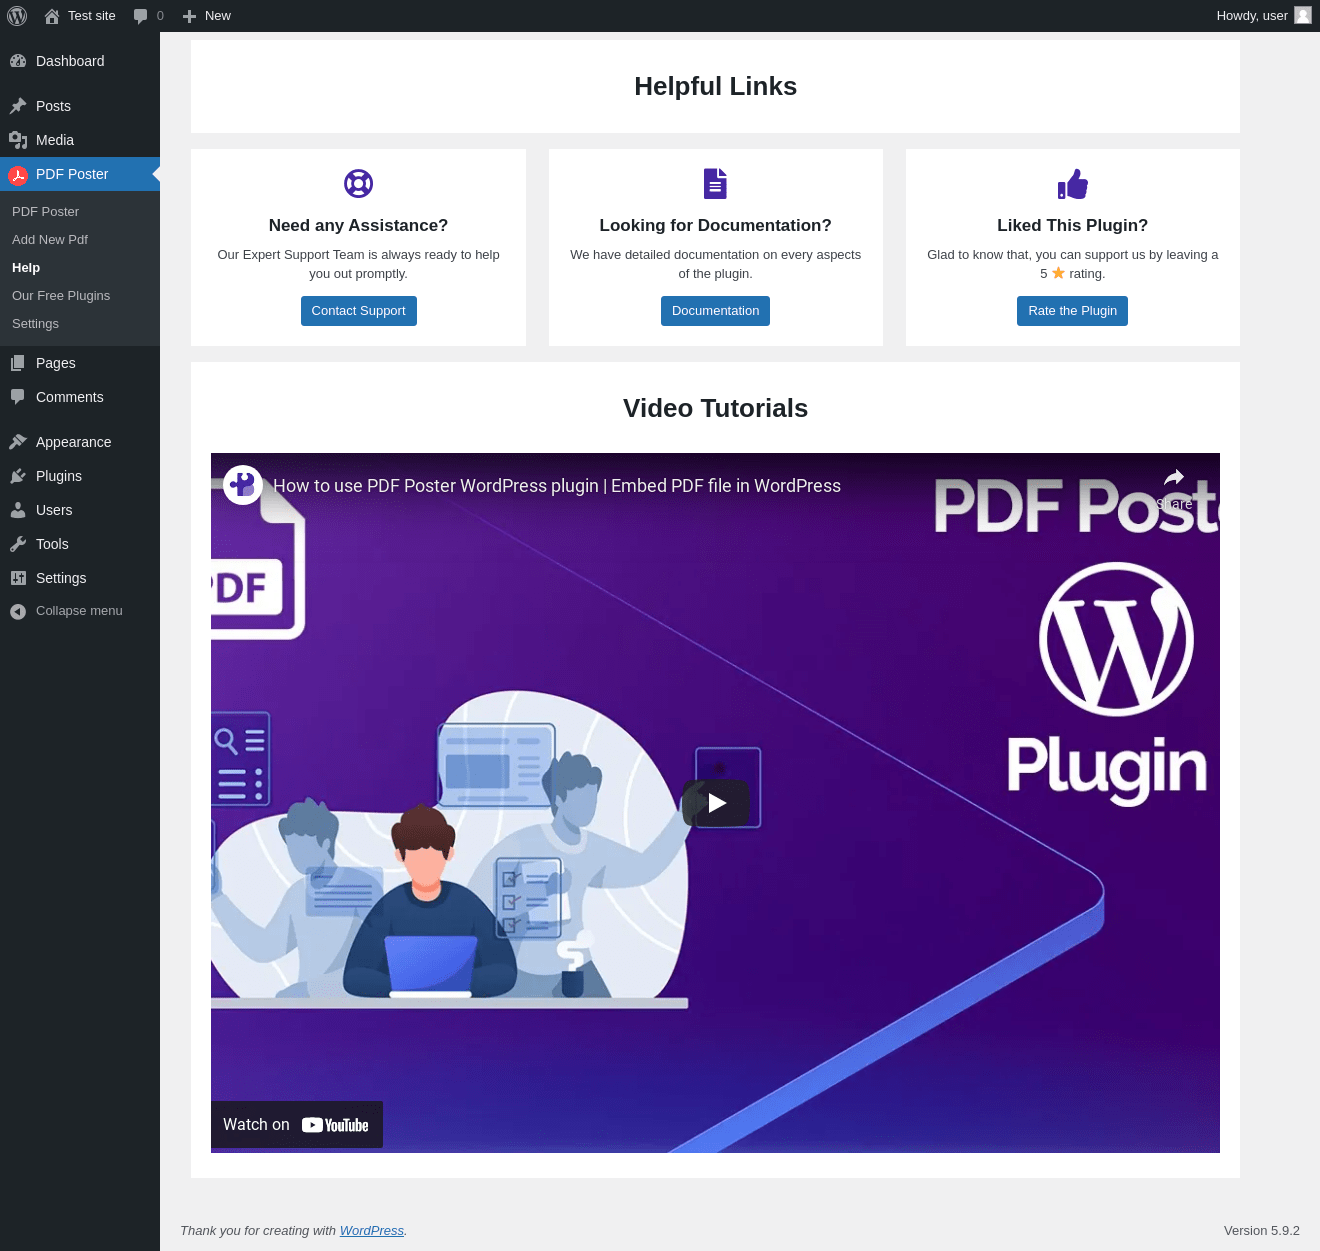Click the Video Tutorials heading
The height and width of the screenshot is (1251, 1320).
716,409
